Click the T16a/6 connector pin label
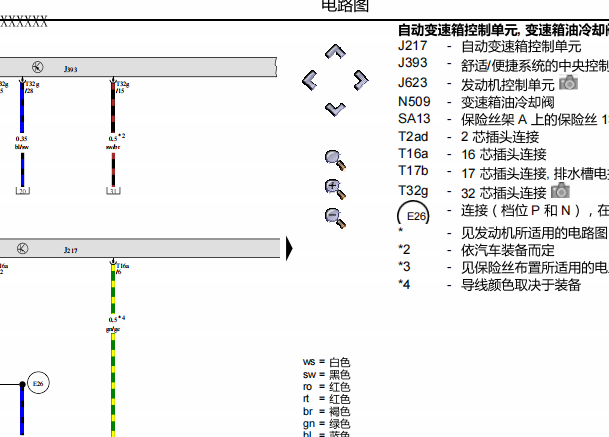 point(122,268)
